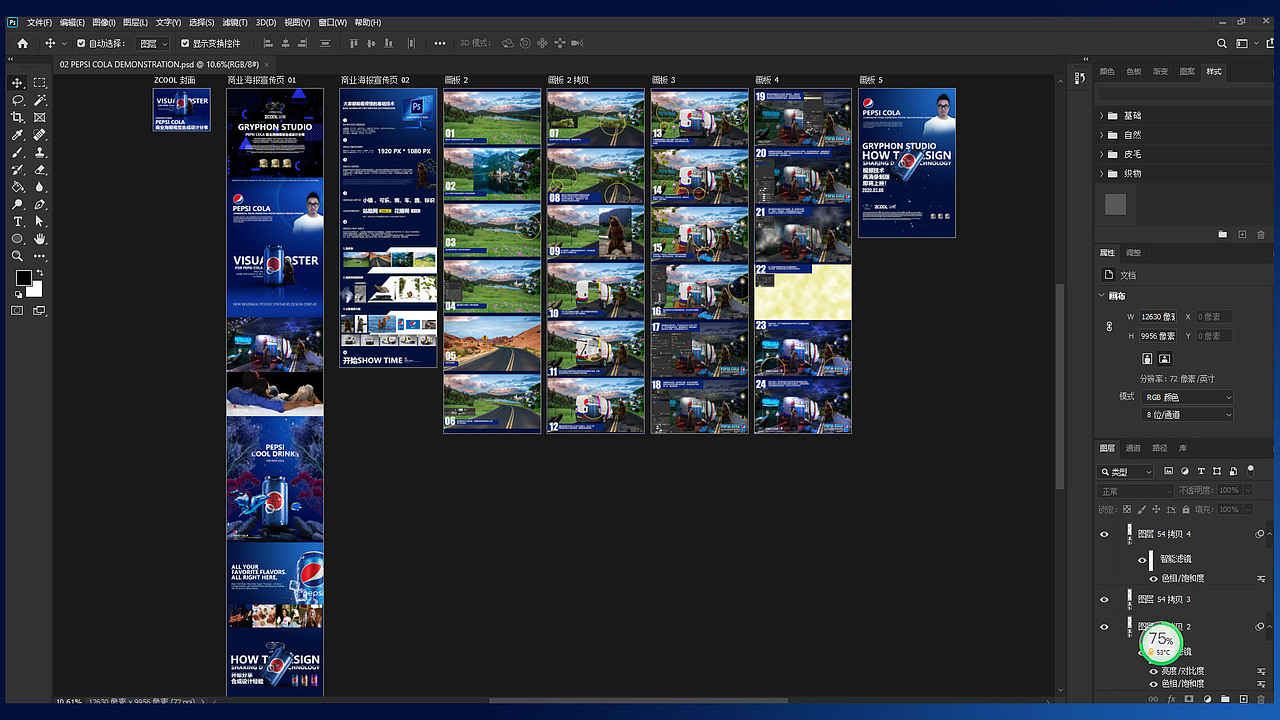Hide layer 图层 54 拷贝 3
1280x720 pixels.
click(1105, 599)
